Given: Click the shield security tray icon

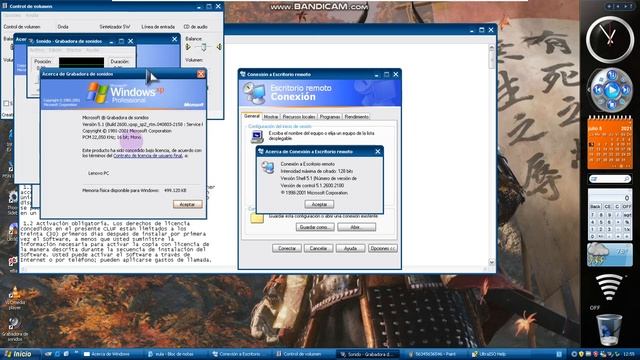Looking at the screenshot, I should 581,354.
